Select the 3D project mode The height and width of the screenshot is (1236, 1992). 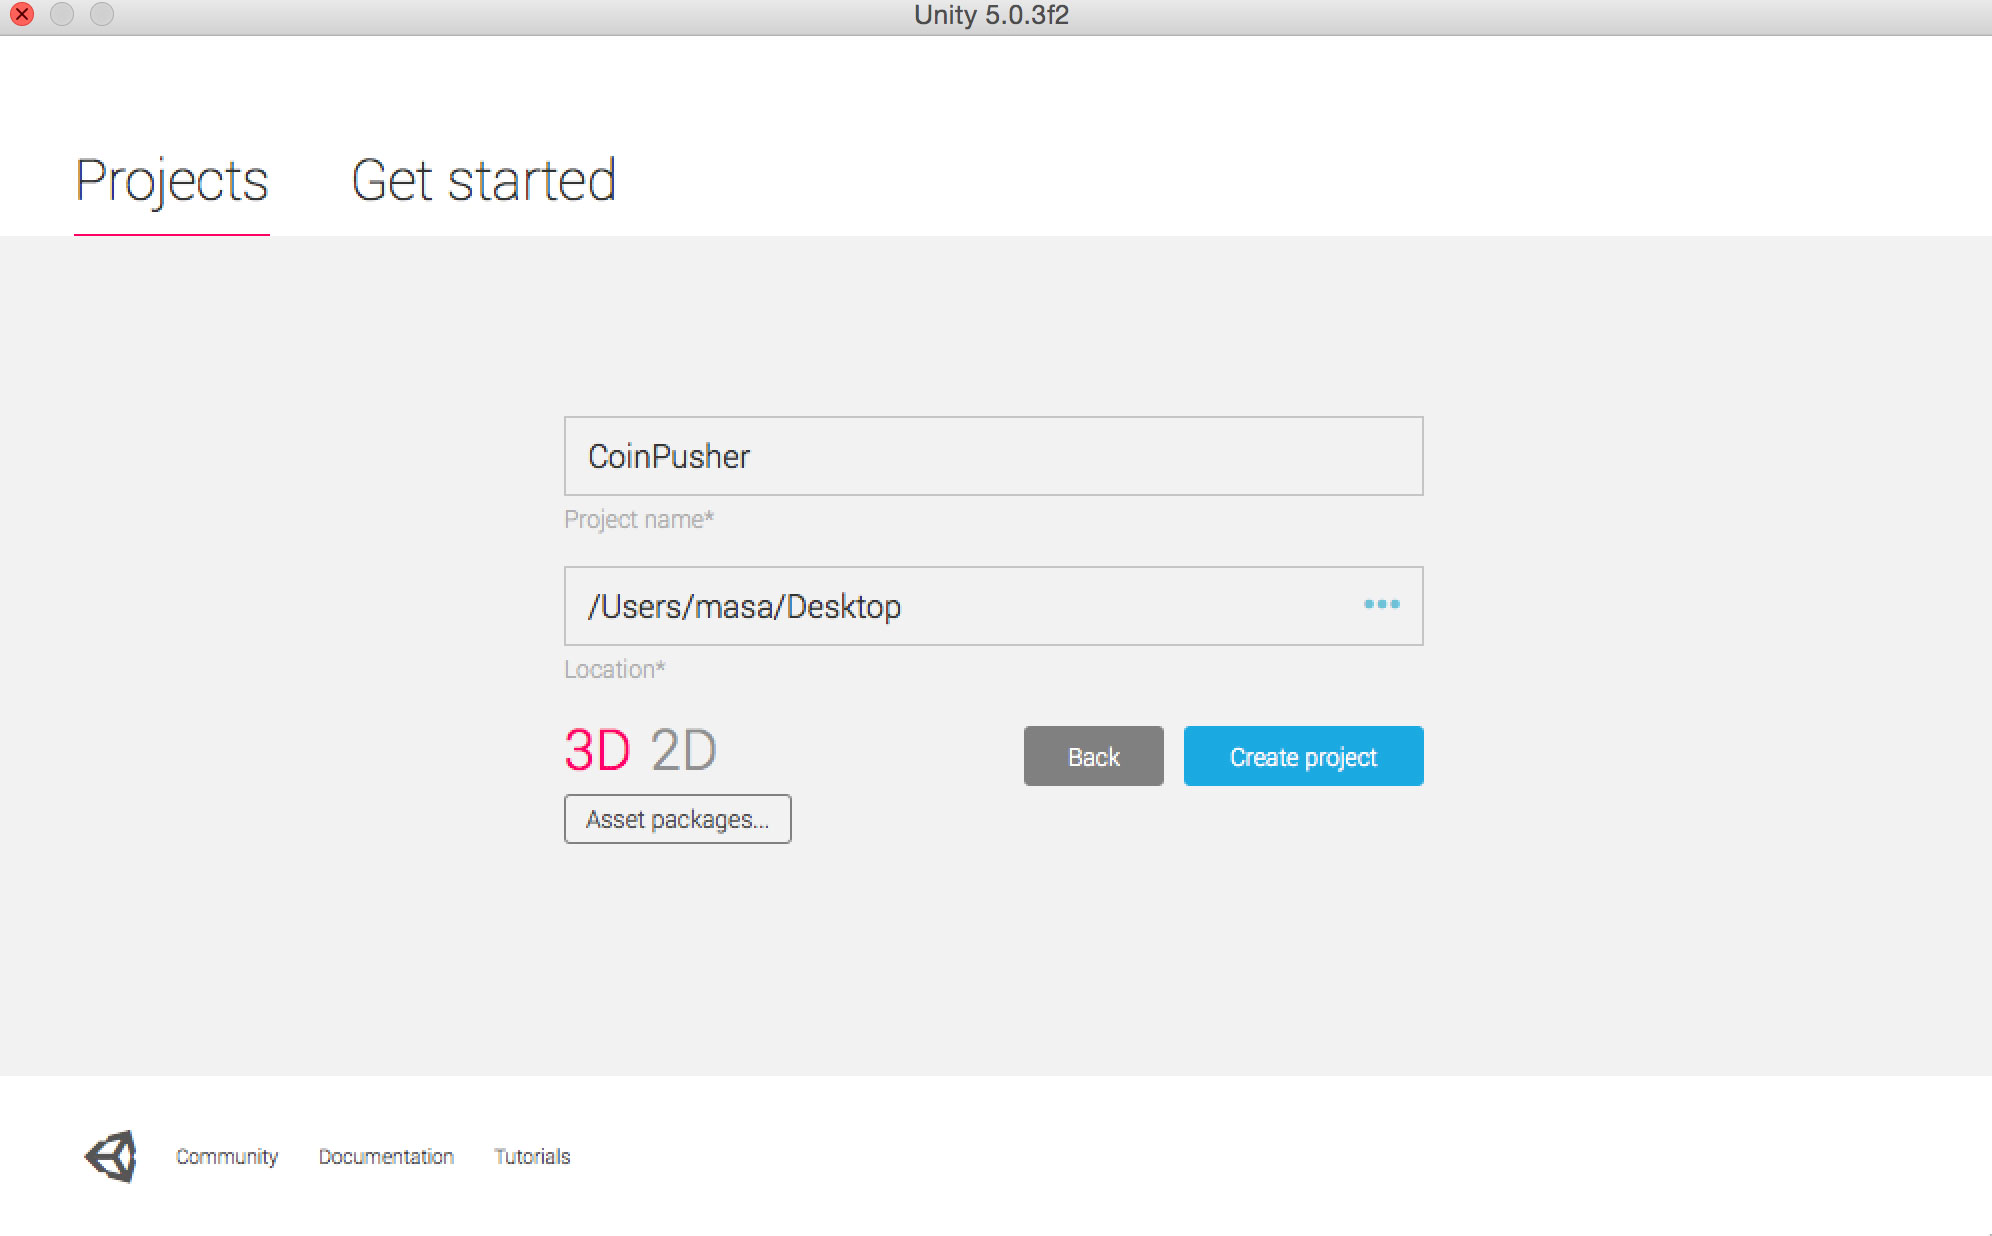coord(597,750)
